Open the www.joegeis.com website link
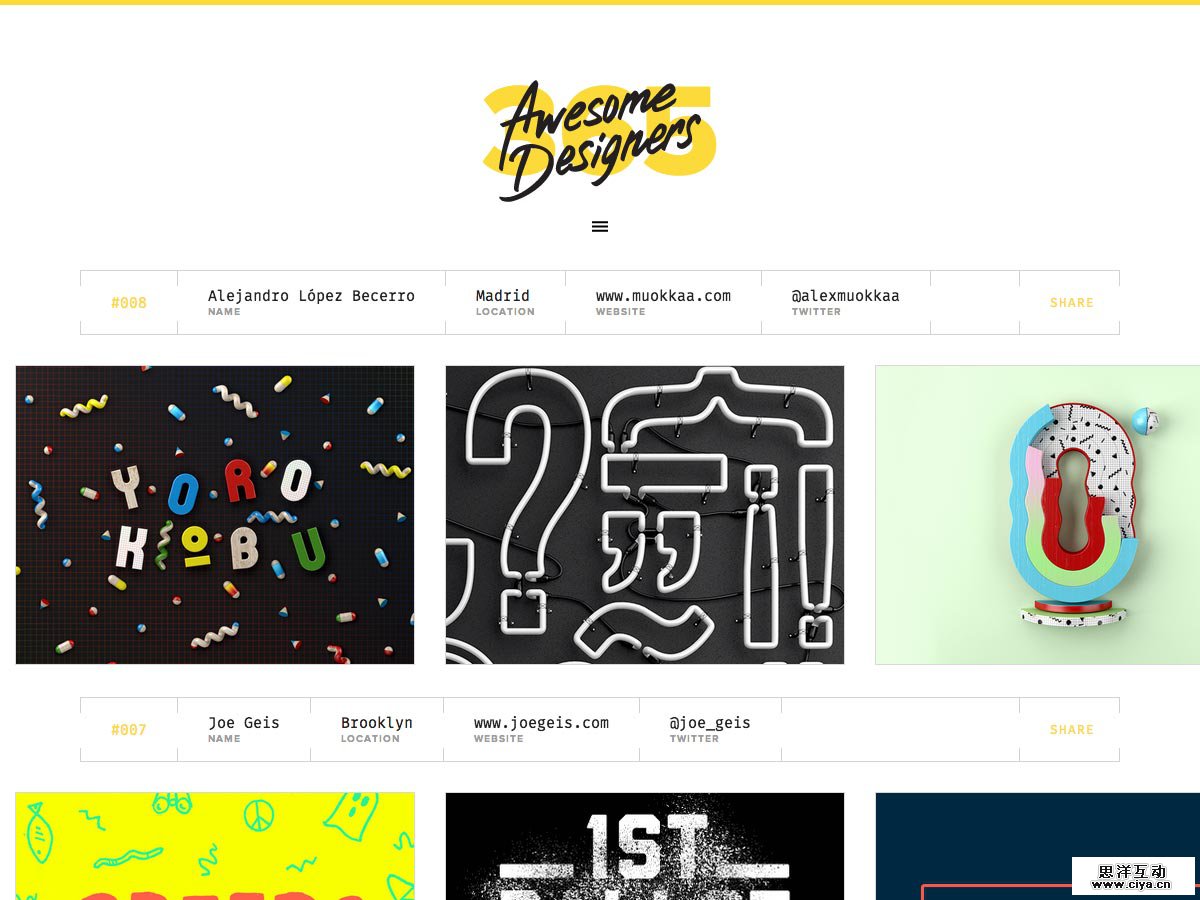This screenshot has height=900, width=1200. tap(541, 723)
